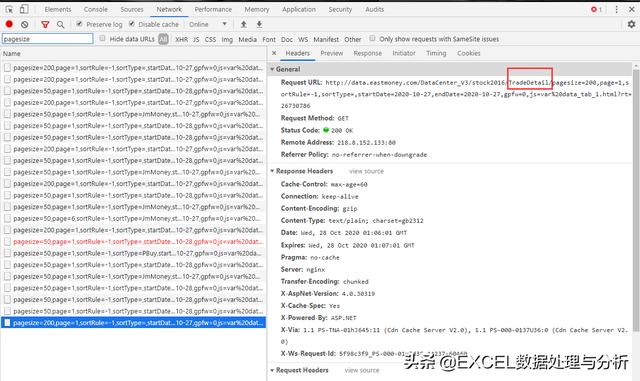View source of Response Headers
The height and width of the screenshot is (381, 640).
366,171
